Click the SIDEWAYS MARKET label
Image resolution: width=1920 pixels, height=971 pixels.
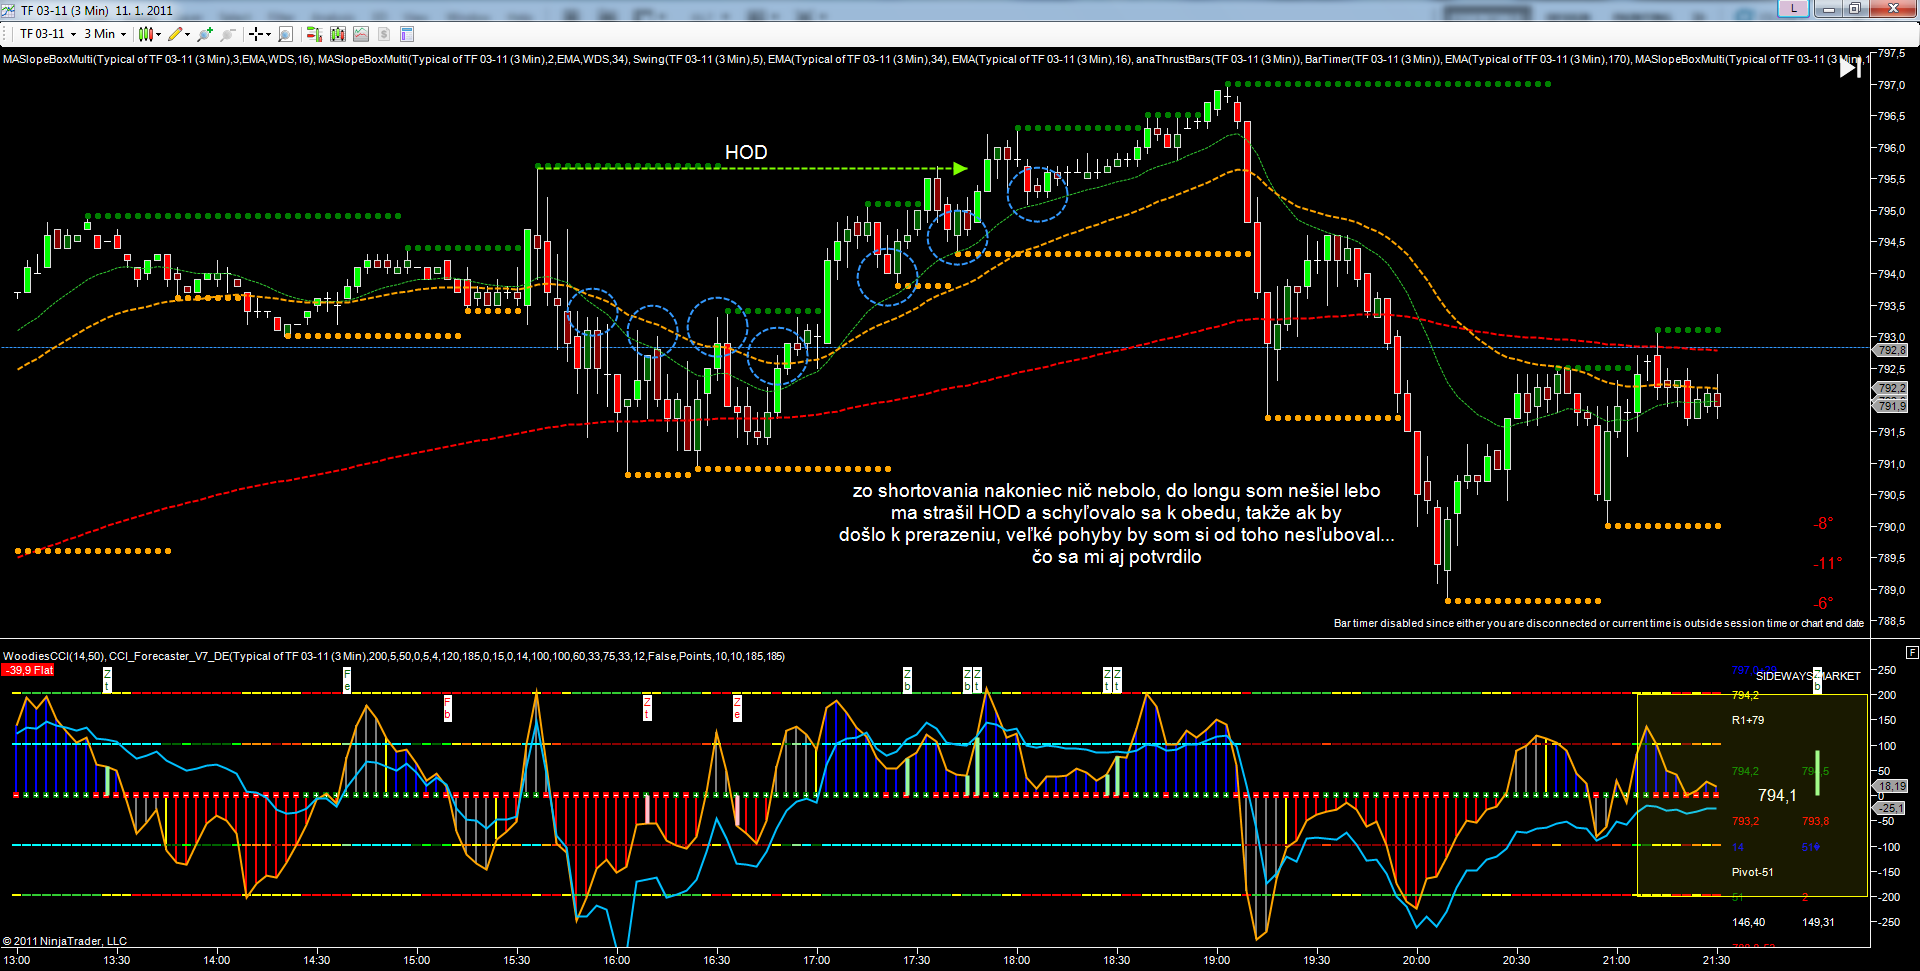tap(1808, 676)
